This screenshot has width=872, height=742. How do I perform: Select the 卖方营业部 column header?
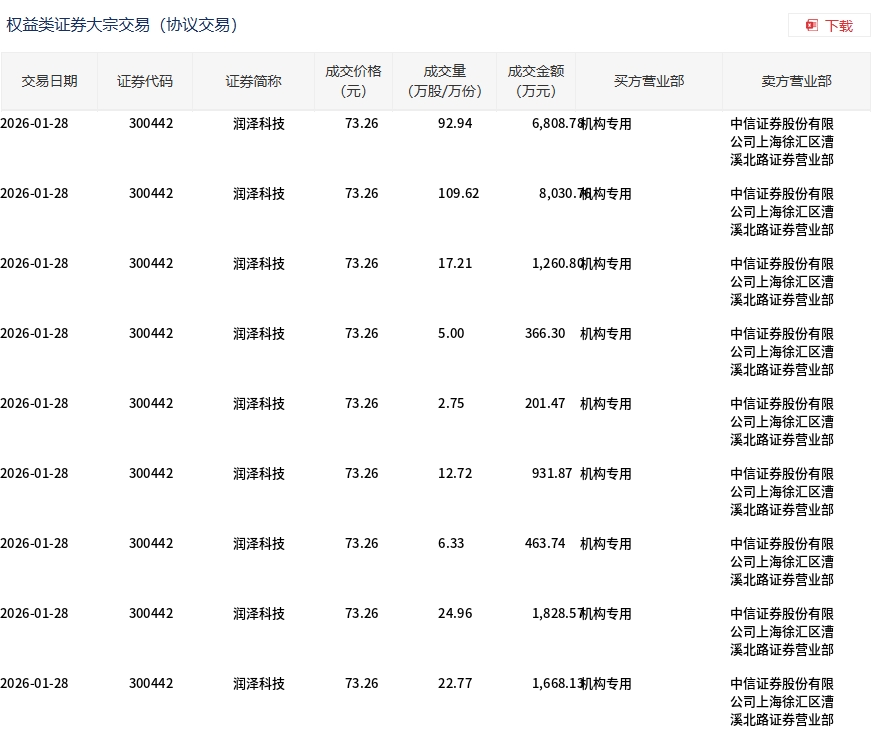click(795, 80)
